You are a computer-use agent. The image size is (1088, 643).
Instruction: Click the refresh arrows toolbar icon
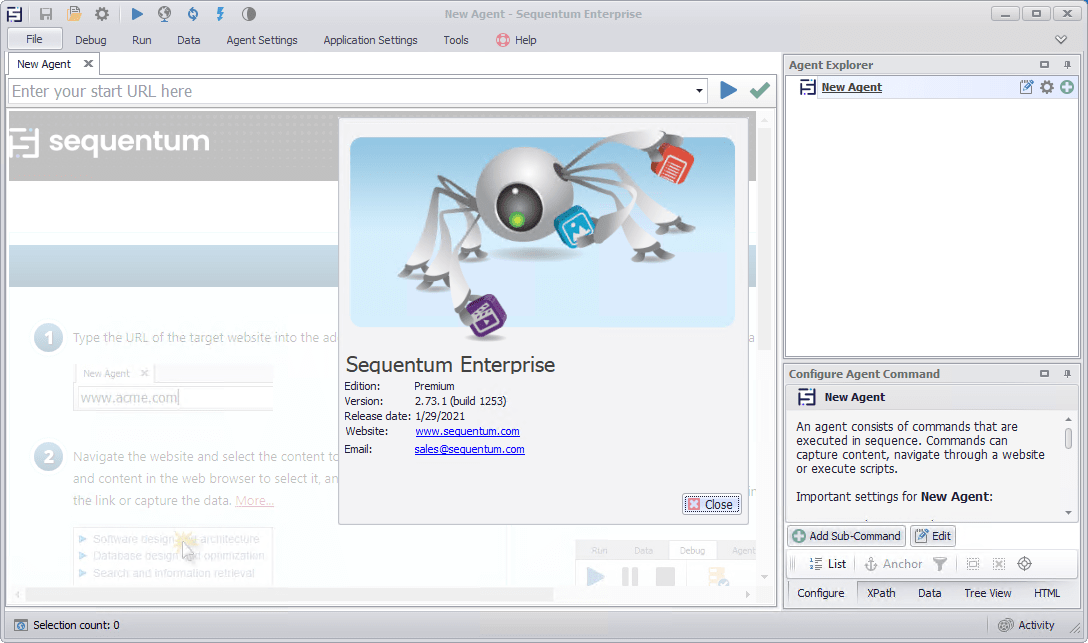click(193, 14)
